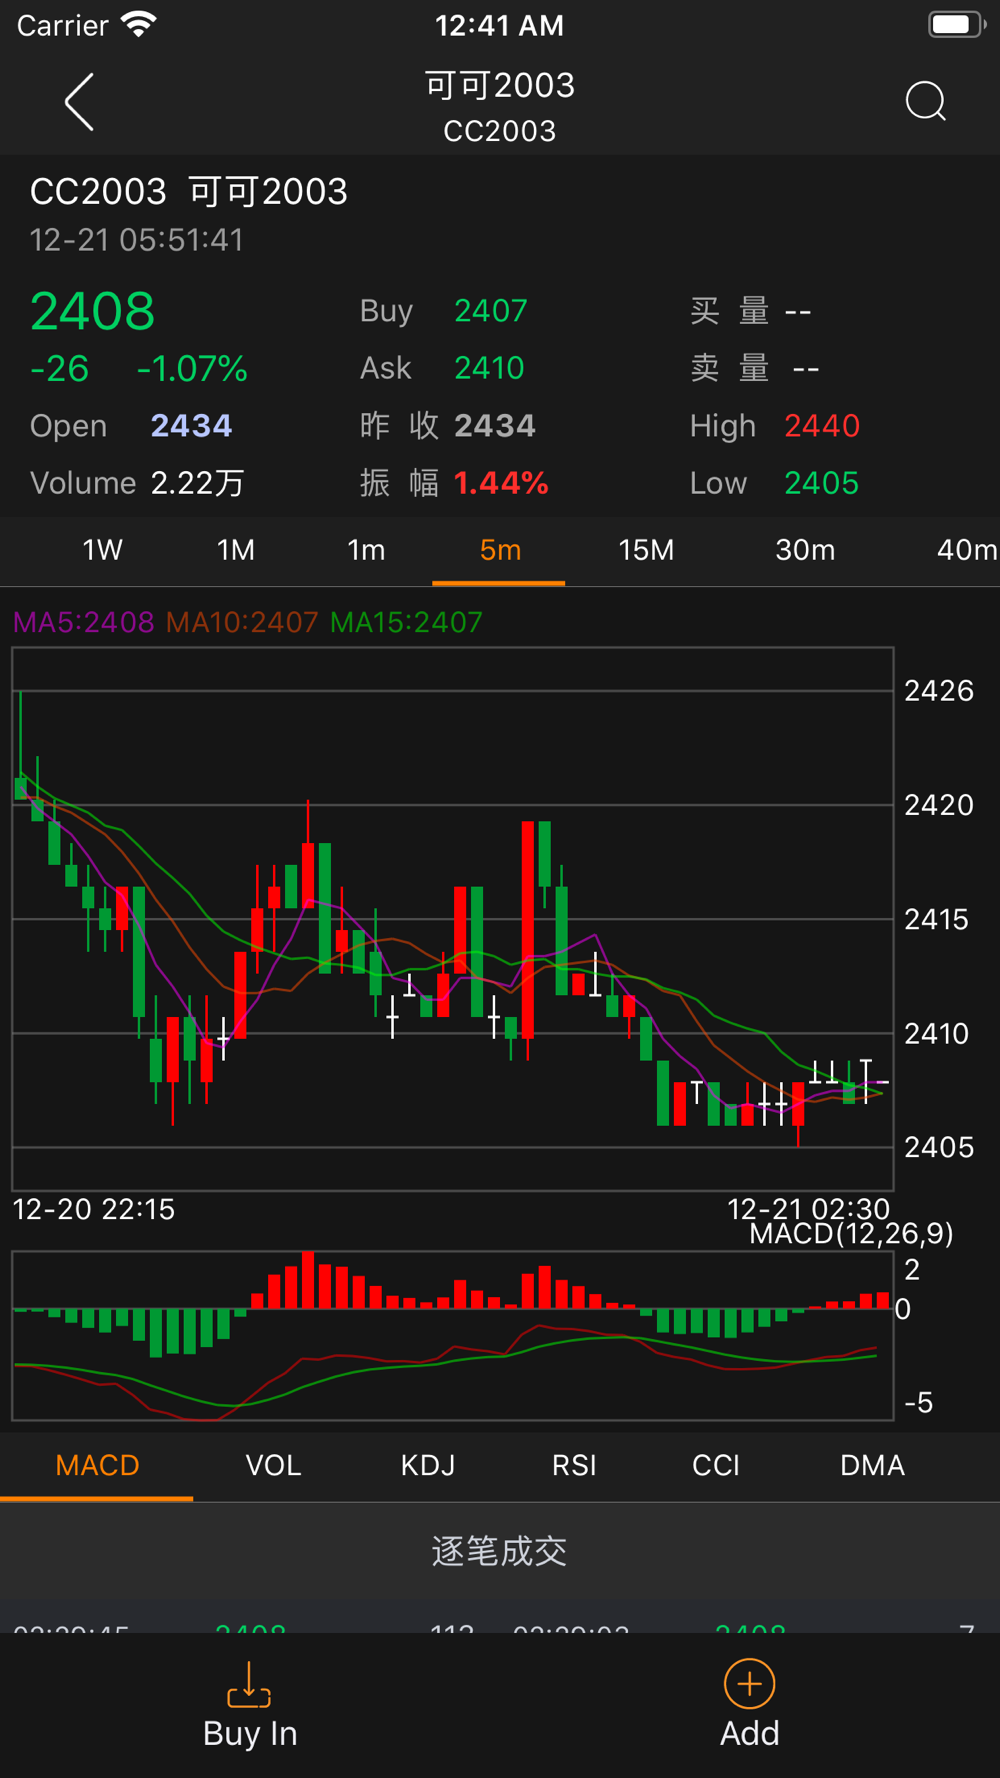Select the 5m interval tab
The width and height of the screenshot is (1000, 1778).
point(500,550)
